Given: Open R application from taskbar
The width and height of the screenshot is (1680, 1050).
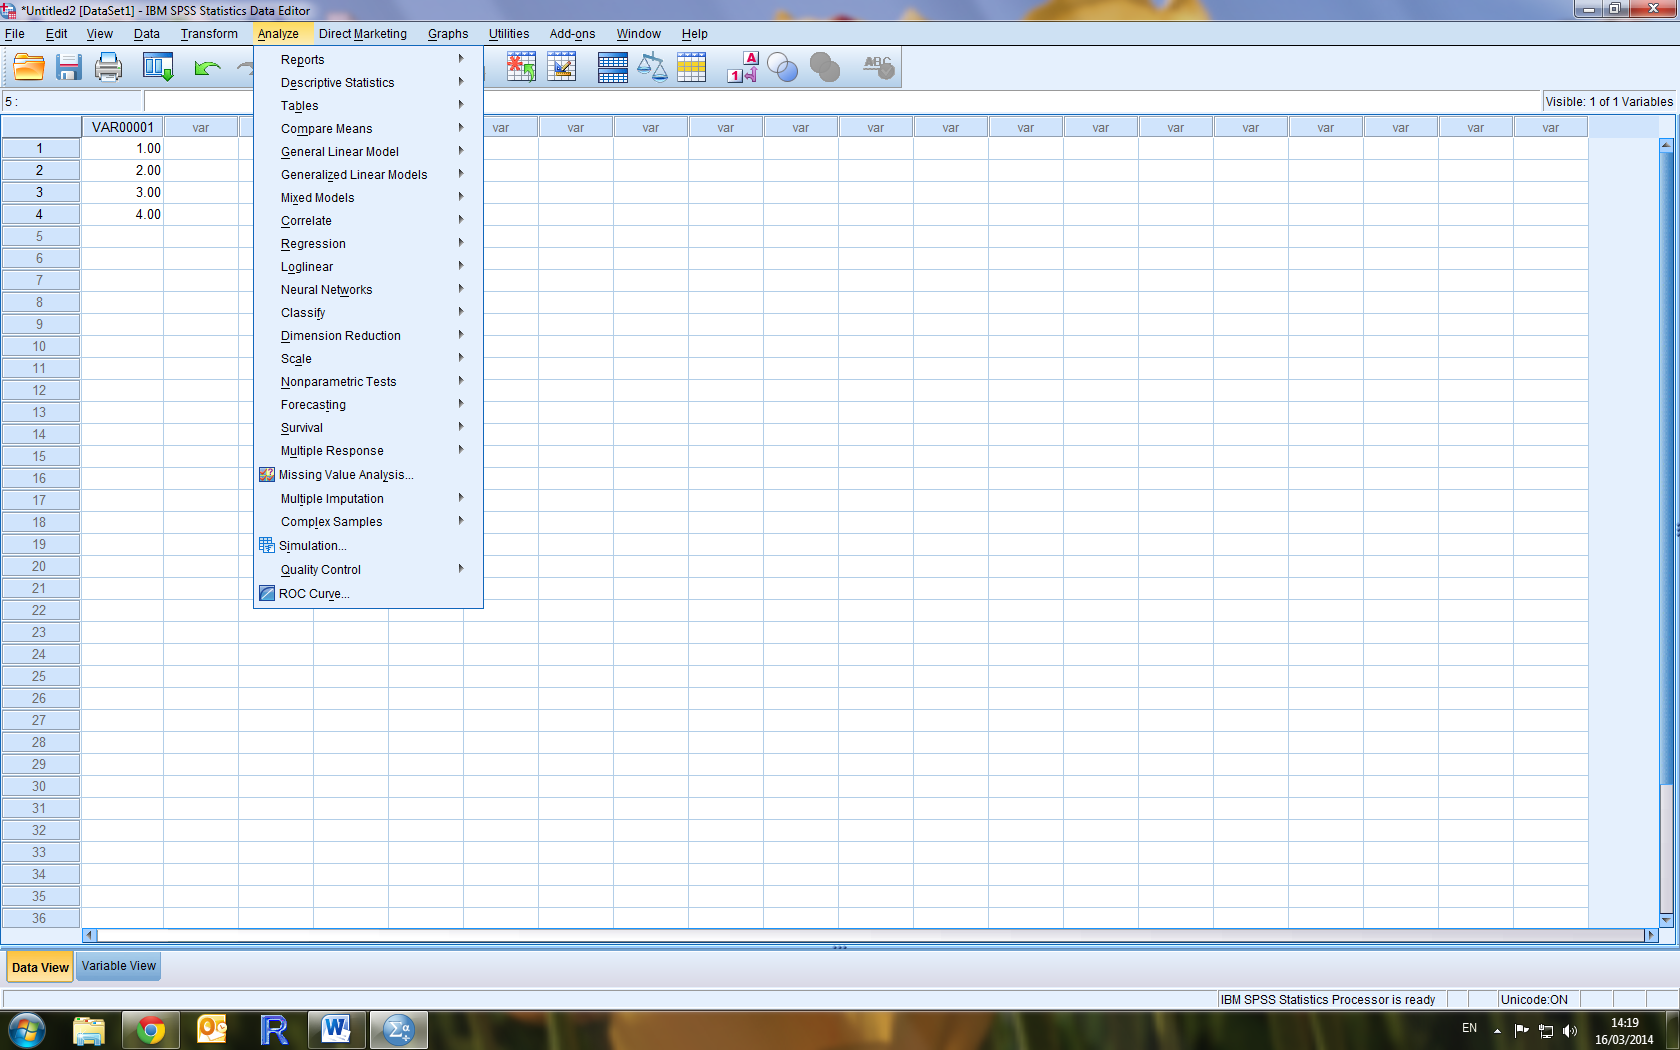Looking at the screenshot, I should pyautogui.click(x=274, y=1030).
